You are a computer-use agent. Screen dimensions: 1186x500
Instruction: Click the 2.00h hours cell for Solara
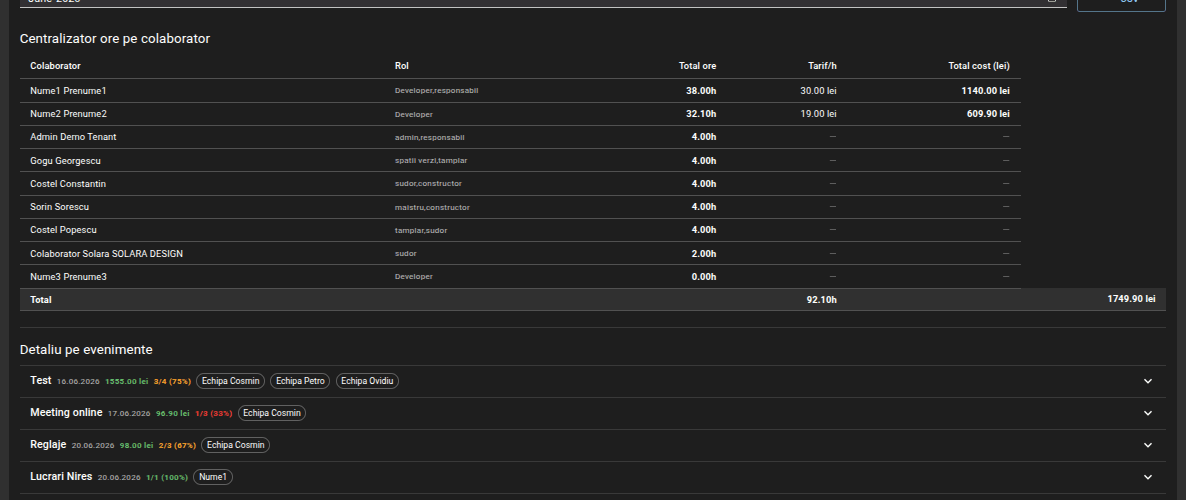pyautogui.click(x=703, y=253)
